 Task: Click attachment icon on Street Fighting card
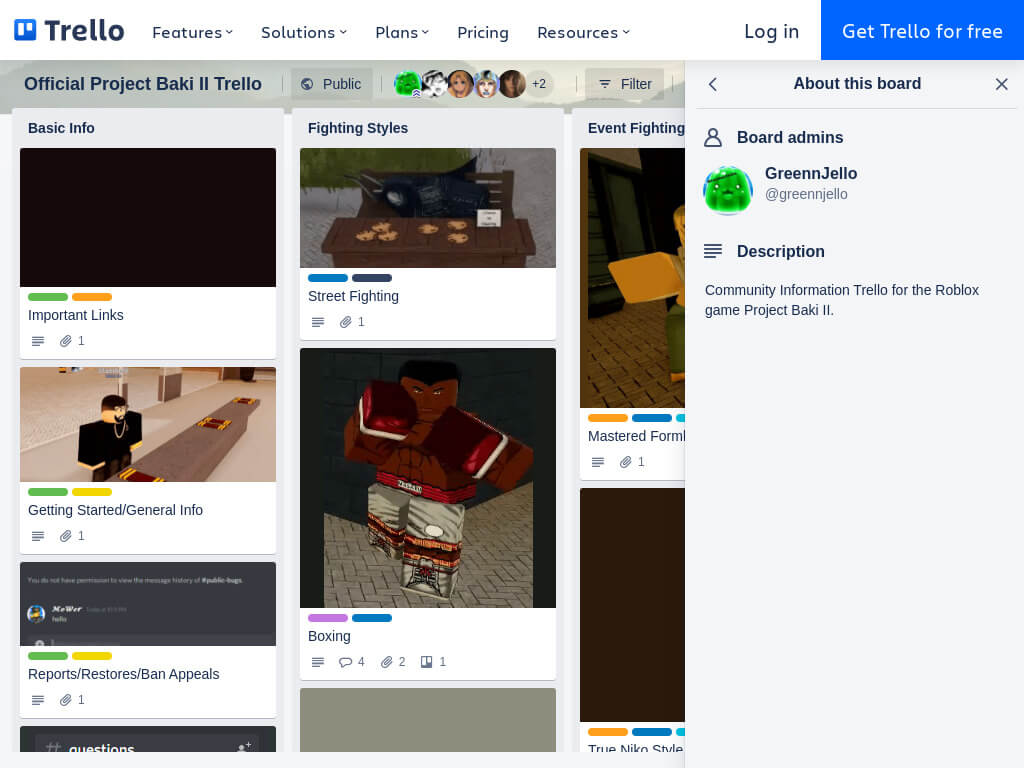point(346,322)
